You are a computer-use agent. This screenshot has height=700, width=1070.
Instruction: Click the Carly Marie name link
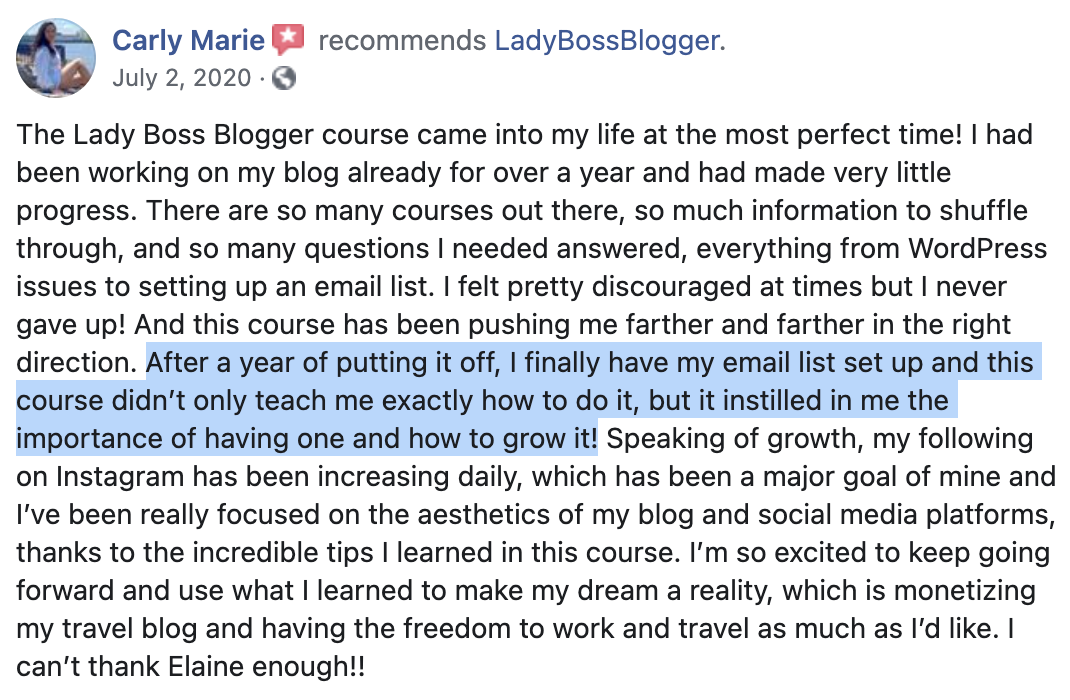pos(188,40)
